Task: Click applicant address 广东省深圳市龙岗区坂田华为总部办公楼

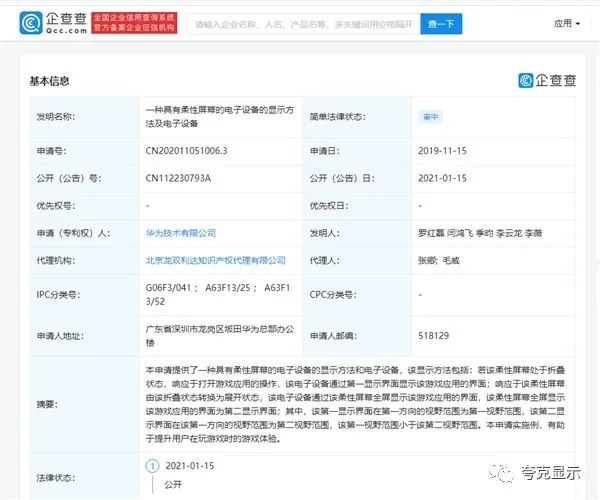Action: click(x=220, y=336)
